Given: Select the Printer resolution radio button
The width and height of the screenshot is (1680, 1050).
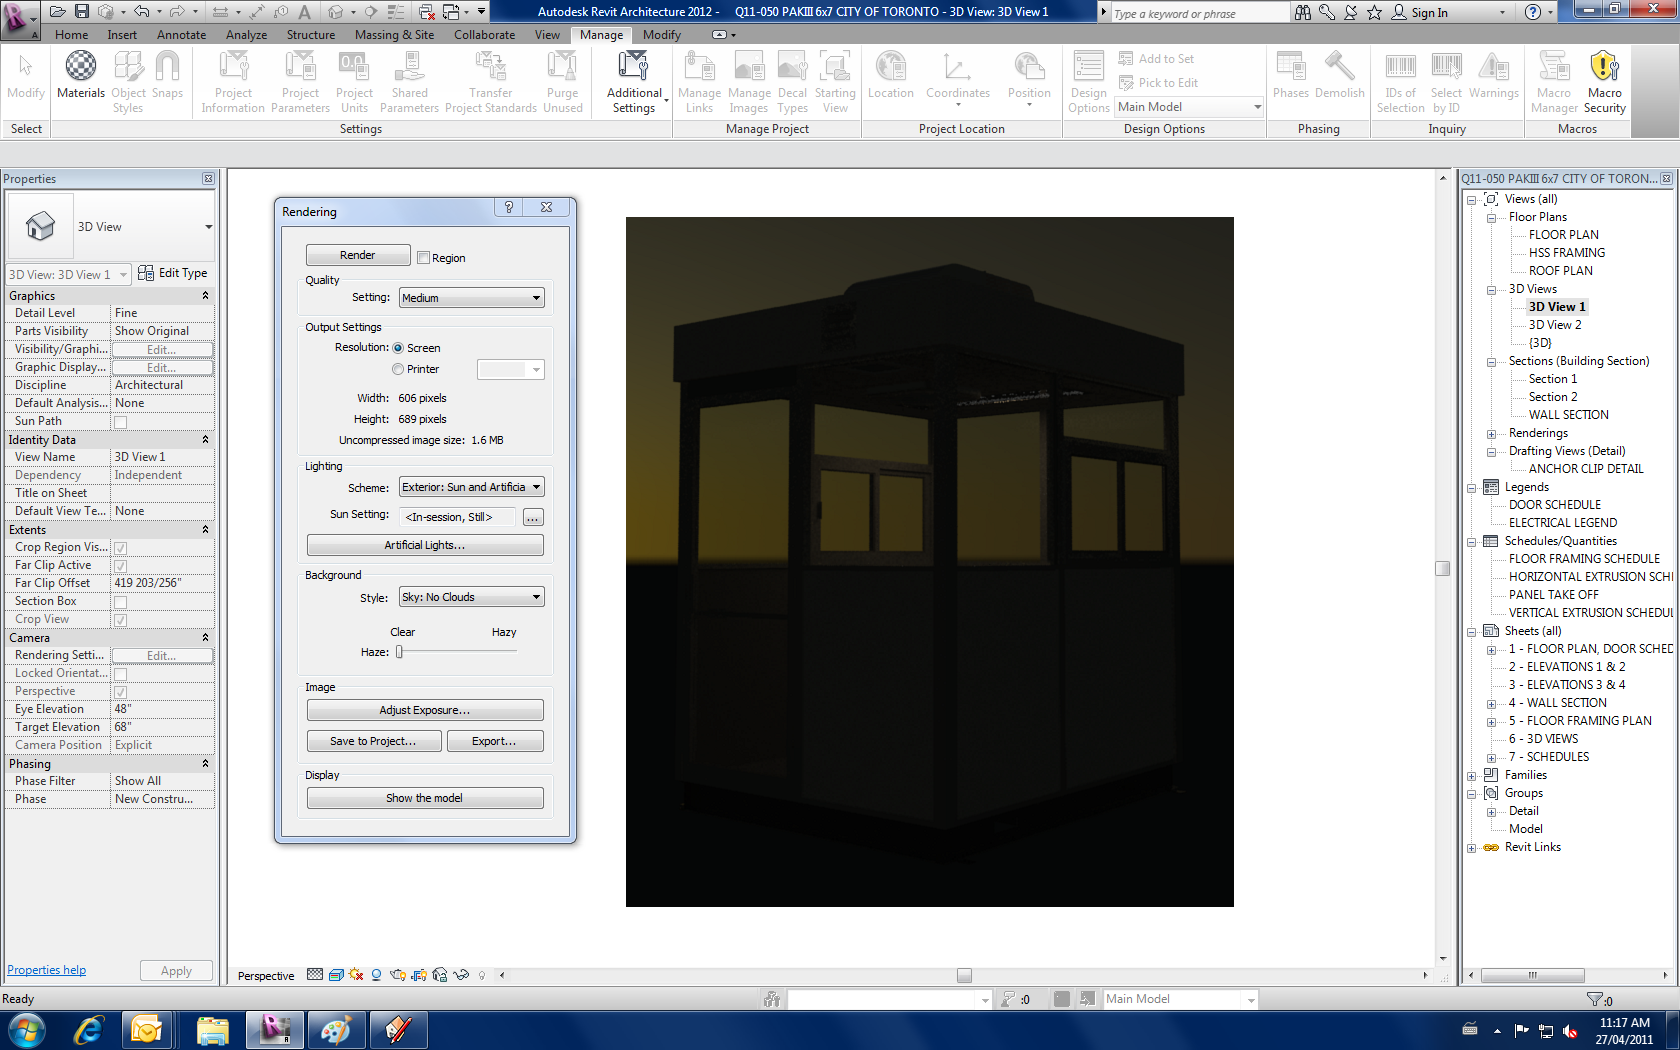Looking at the screenshot, I should point(398,369).
